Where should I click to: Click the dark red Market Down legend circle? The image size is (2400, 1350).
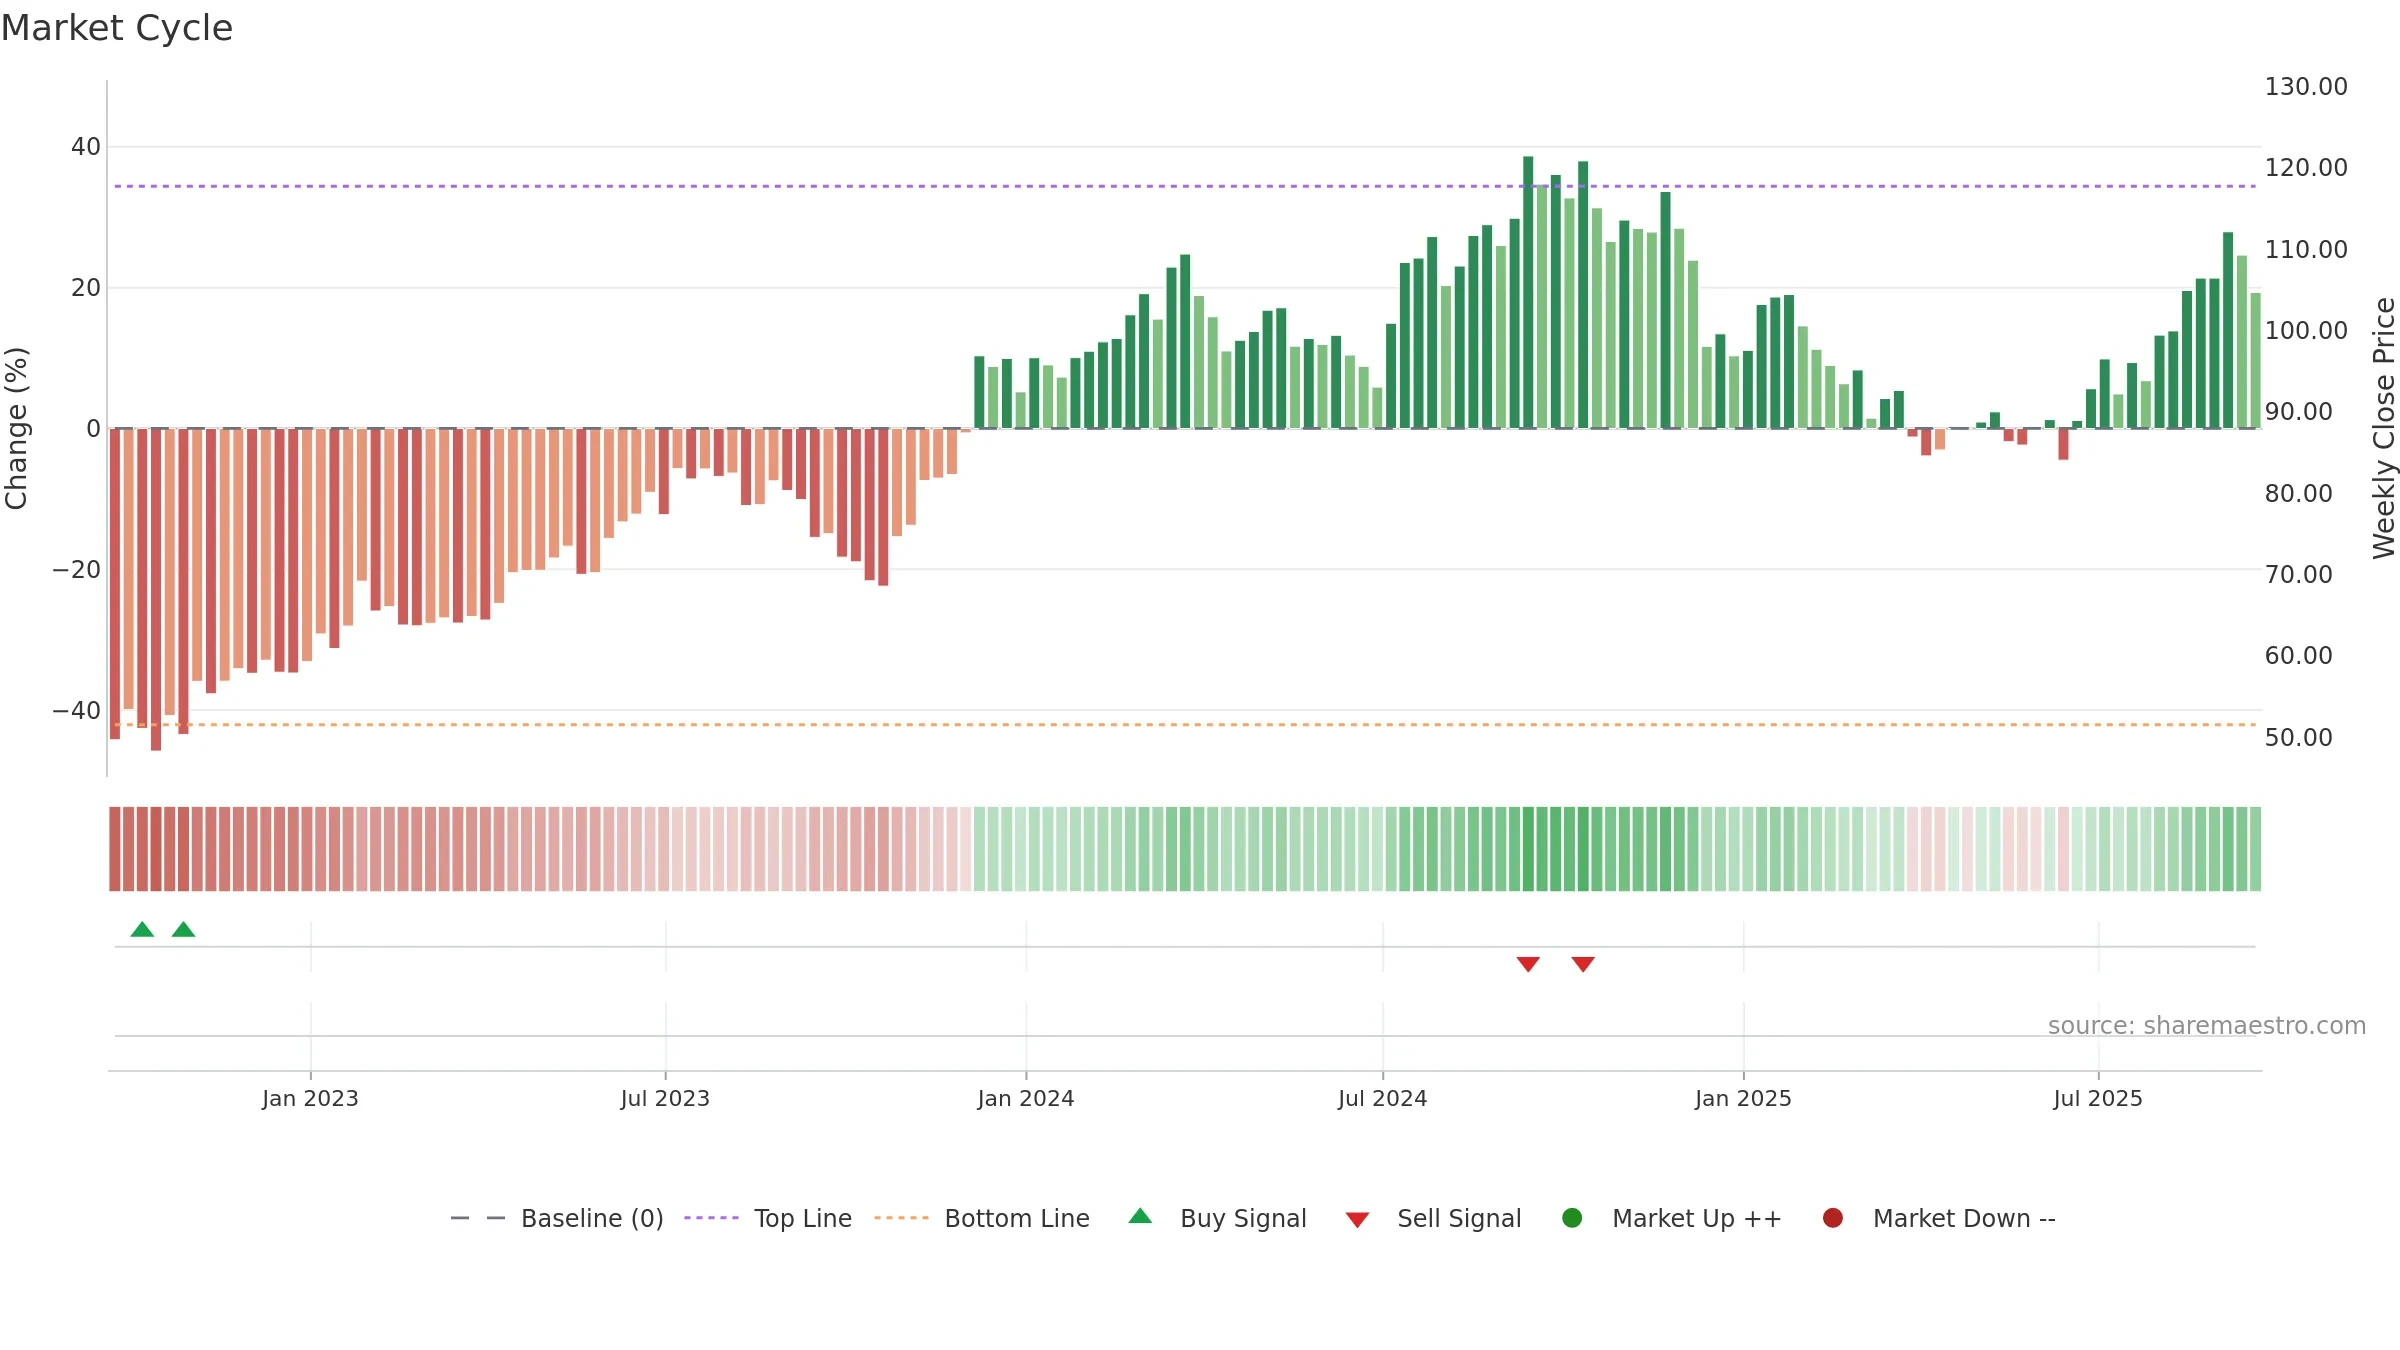pos(1833,1218)
